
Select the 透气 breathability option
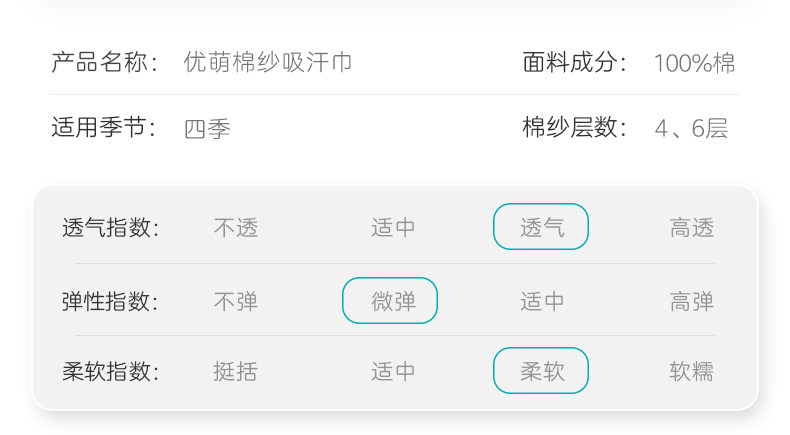click(541, 227)
